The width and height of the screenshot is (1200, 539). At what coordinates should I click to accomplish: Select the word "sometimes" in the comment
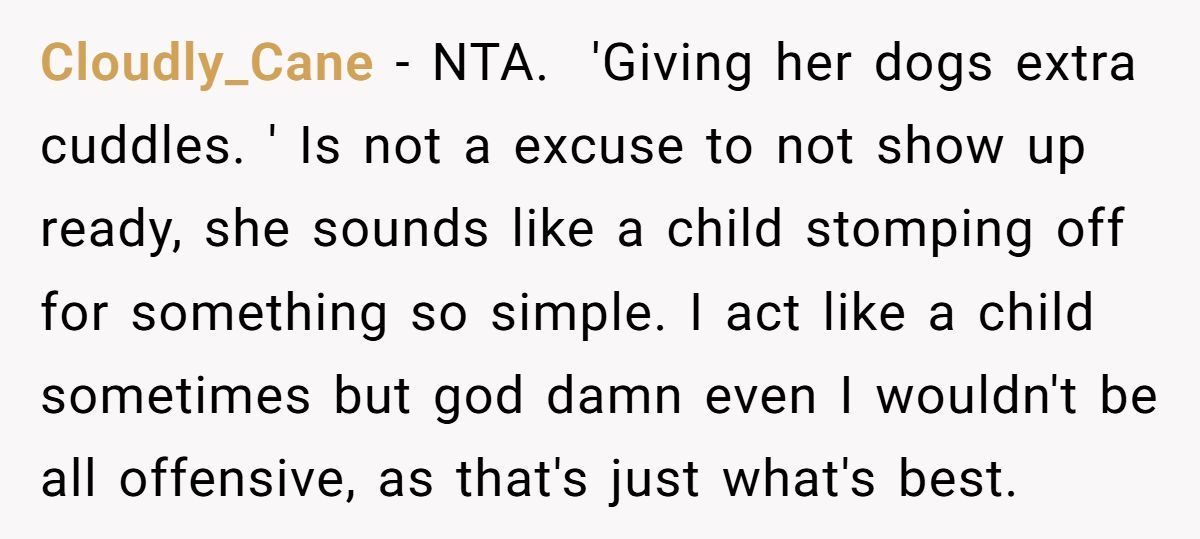(x=176, y=395)
